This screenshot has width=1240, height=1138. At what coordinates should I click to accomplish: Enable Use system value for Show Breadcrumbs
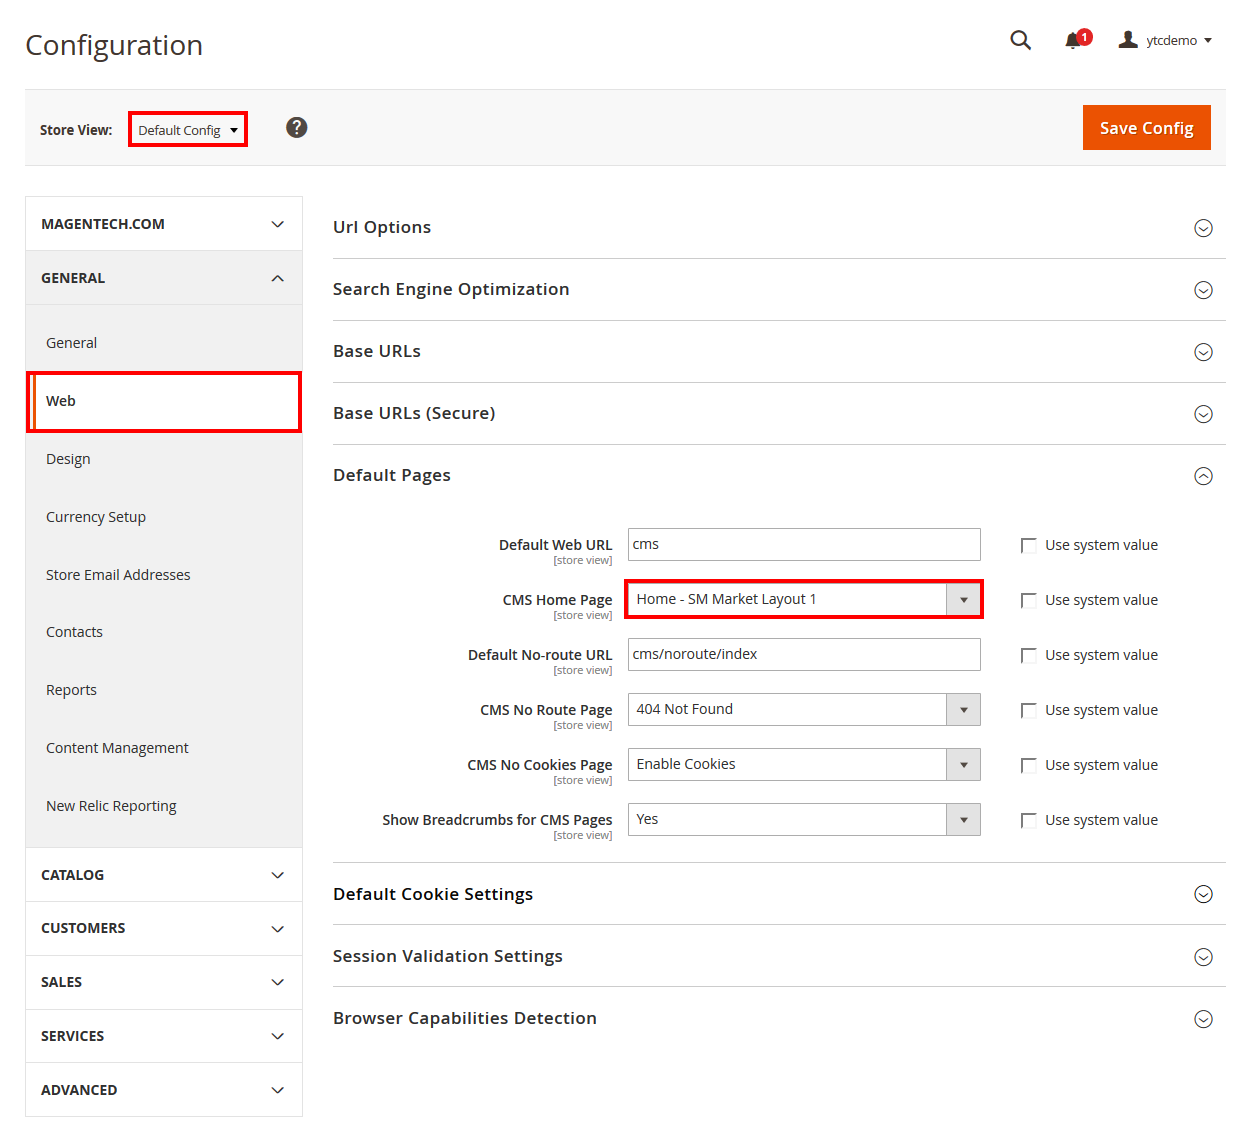pos(1028,820)
